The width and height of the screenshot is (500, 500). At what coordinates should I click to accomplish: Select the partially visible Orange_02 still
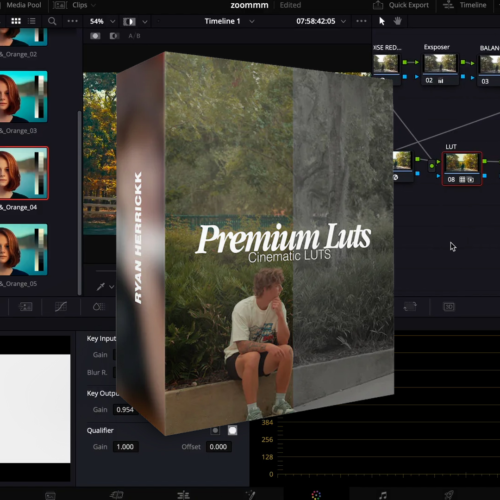tap(23, 37)
